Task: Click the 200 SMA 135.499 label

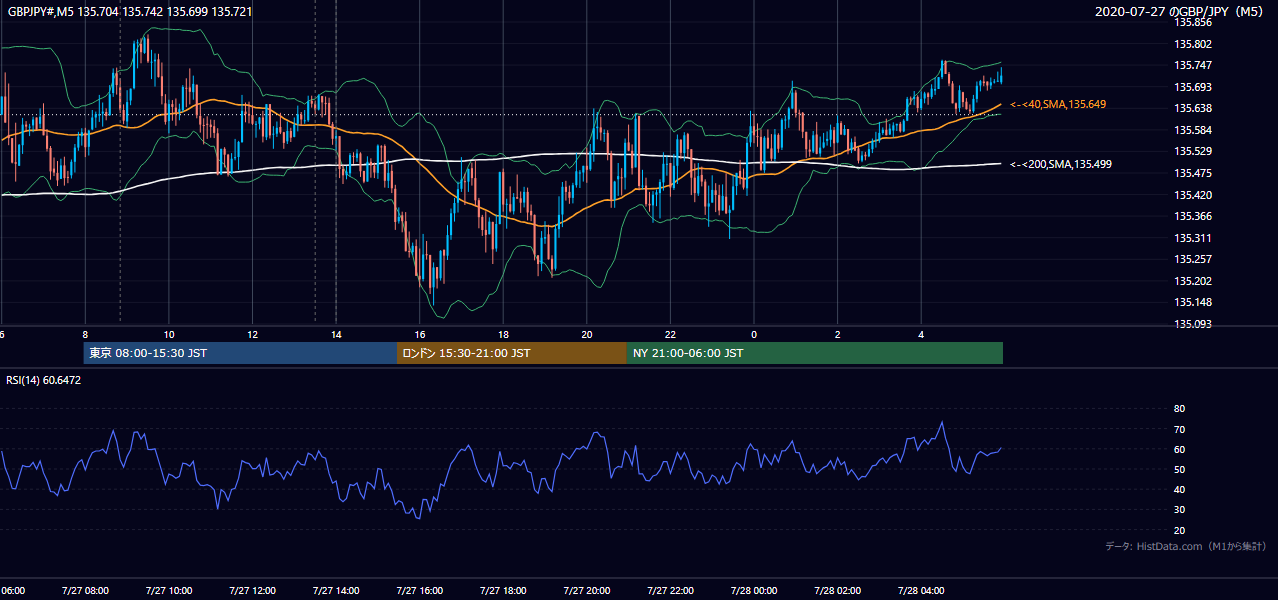Action: [1061, 164]
